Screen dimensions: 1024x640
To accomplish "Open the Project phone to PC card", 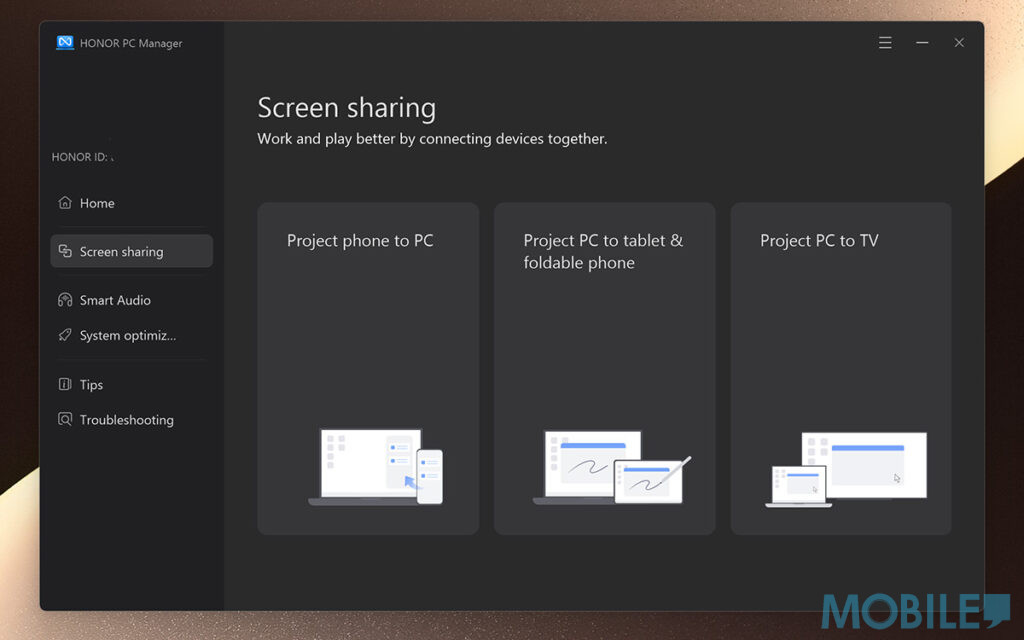I will (x=368, y=368).
